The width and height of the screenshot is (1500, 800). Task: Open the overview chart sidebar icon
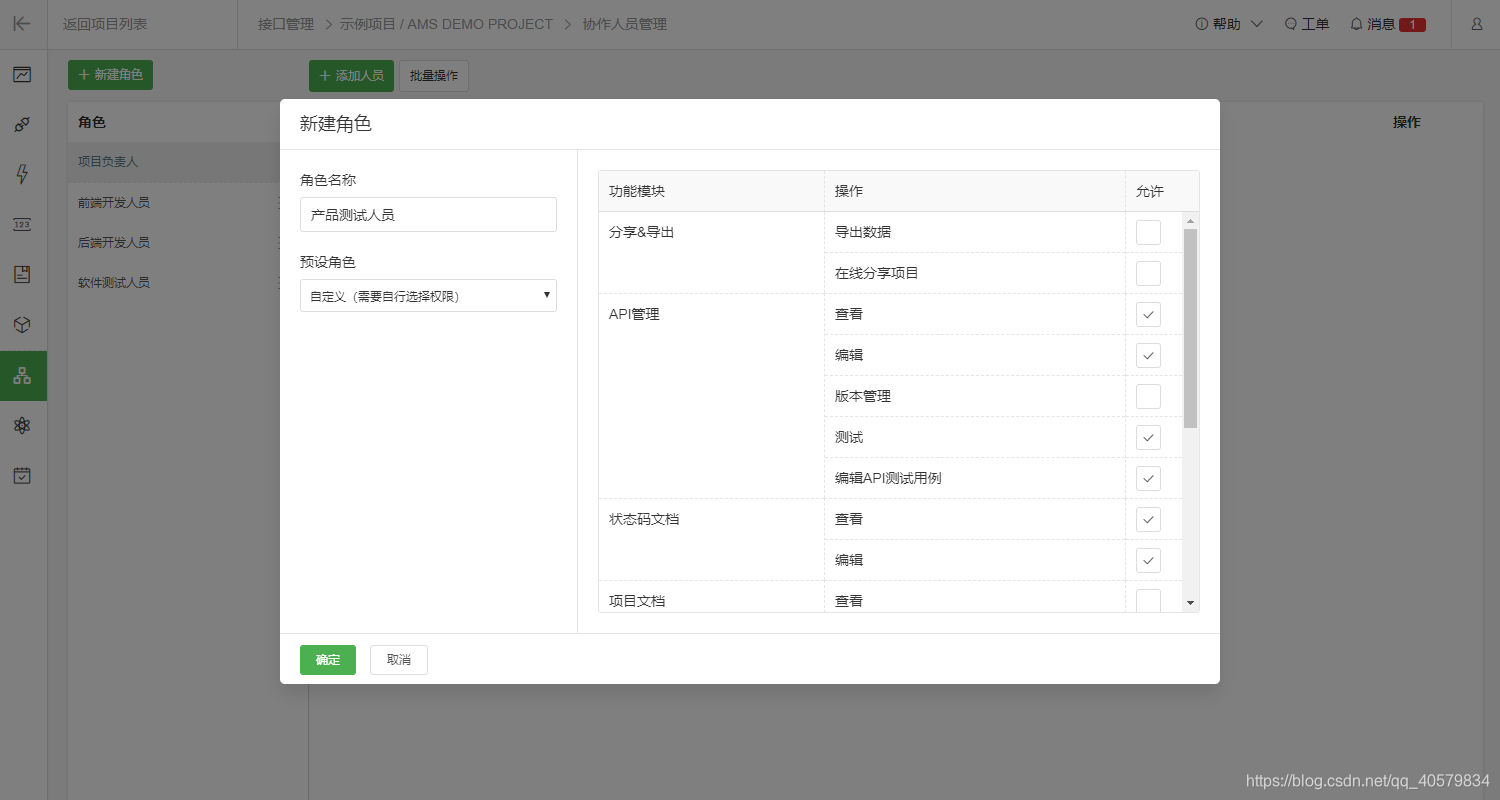(22, 74)
